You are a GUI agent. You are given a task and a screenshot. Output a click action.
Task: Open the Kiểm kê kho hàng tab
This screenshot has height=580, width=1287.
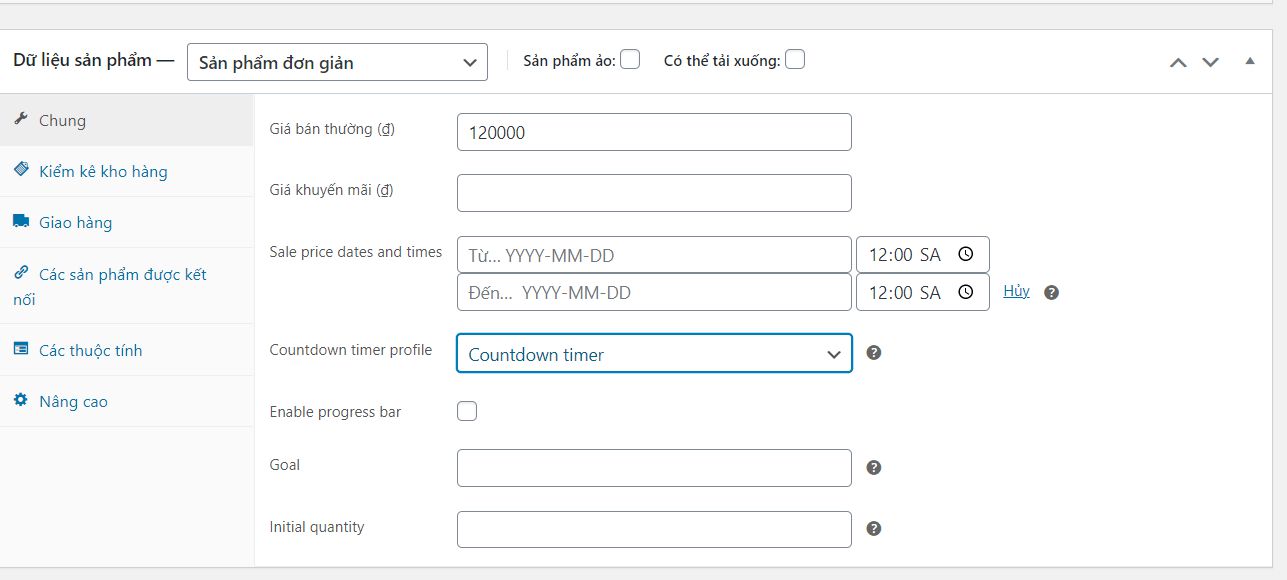pos(103,172)
